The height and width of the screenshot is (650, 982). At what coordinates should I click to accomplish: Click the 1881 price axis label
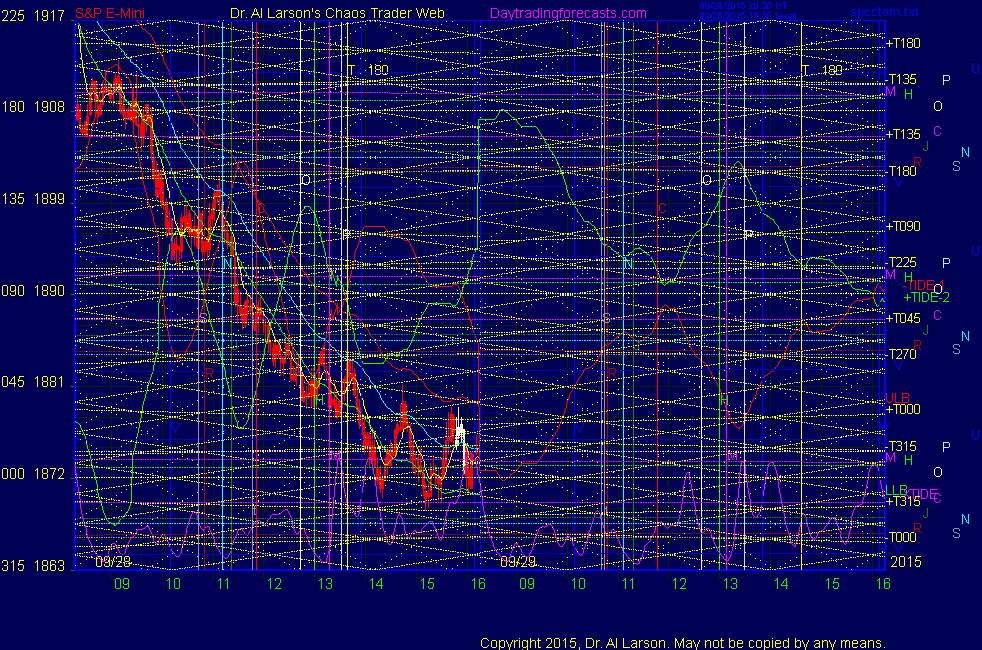[x=49, y=382]
